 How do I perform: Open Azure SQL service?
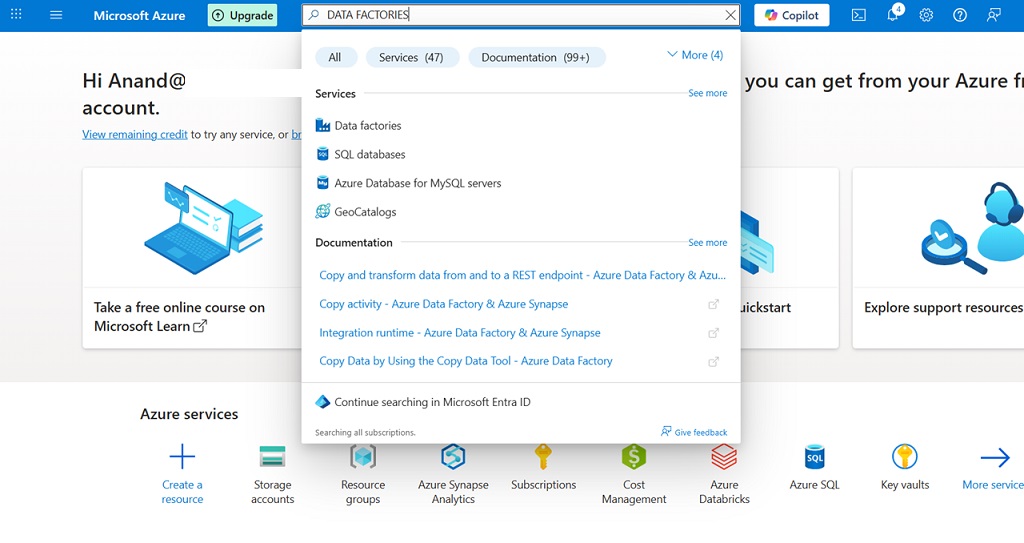coord(814,467)
